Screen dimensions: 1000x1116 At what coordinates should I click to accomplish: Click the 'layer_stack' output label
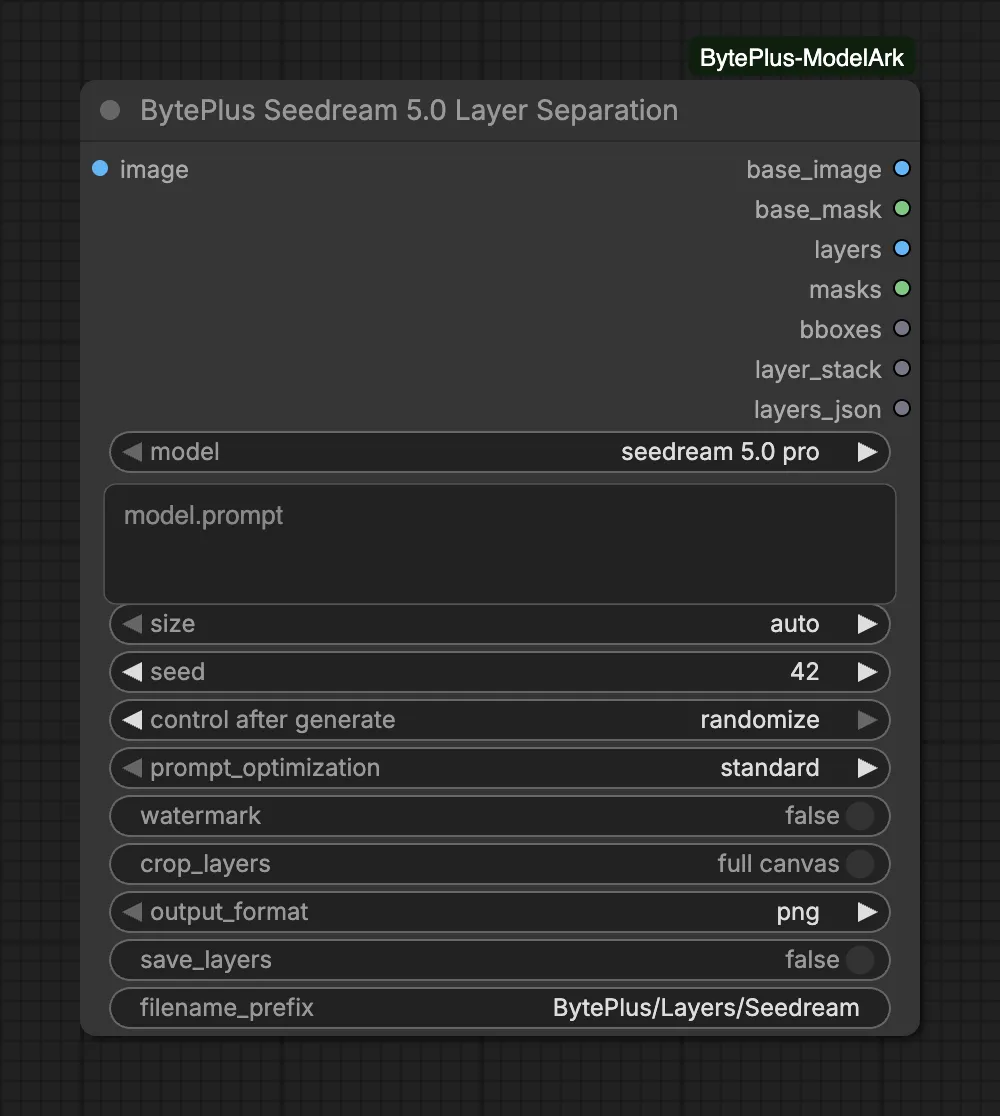click(x=818, y=370)
